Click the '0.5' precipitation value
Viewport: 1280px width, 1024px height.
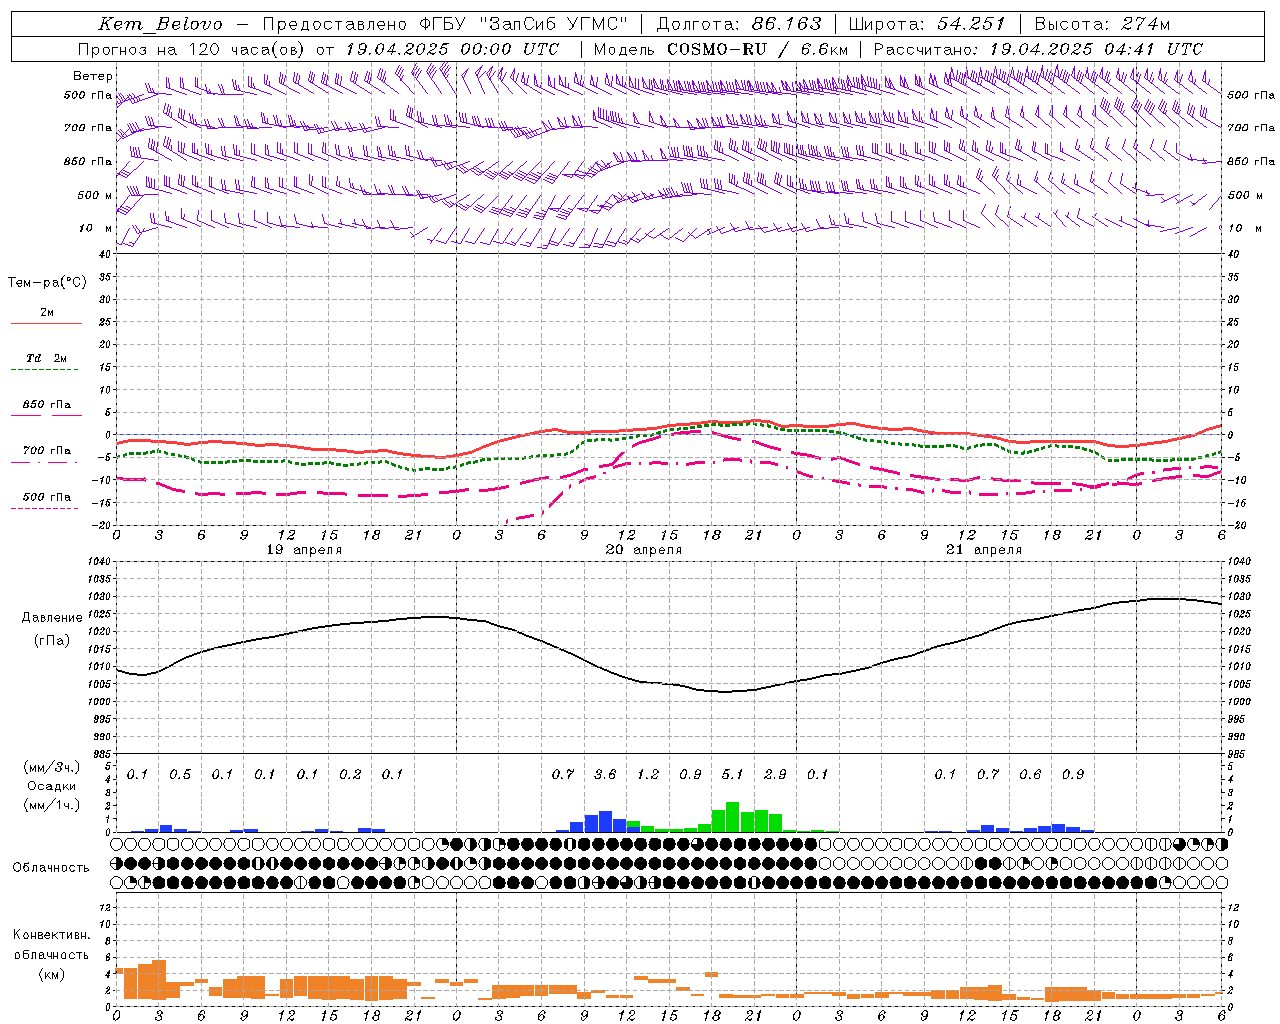point(180,774)
